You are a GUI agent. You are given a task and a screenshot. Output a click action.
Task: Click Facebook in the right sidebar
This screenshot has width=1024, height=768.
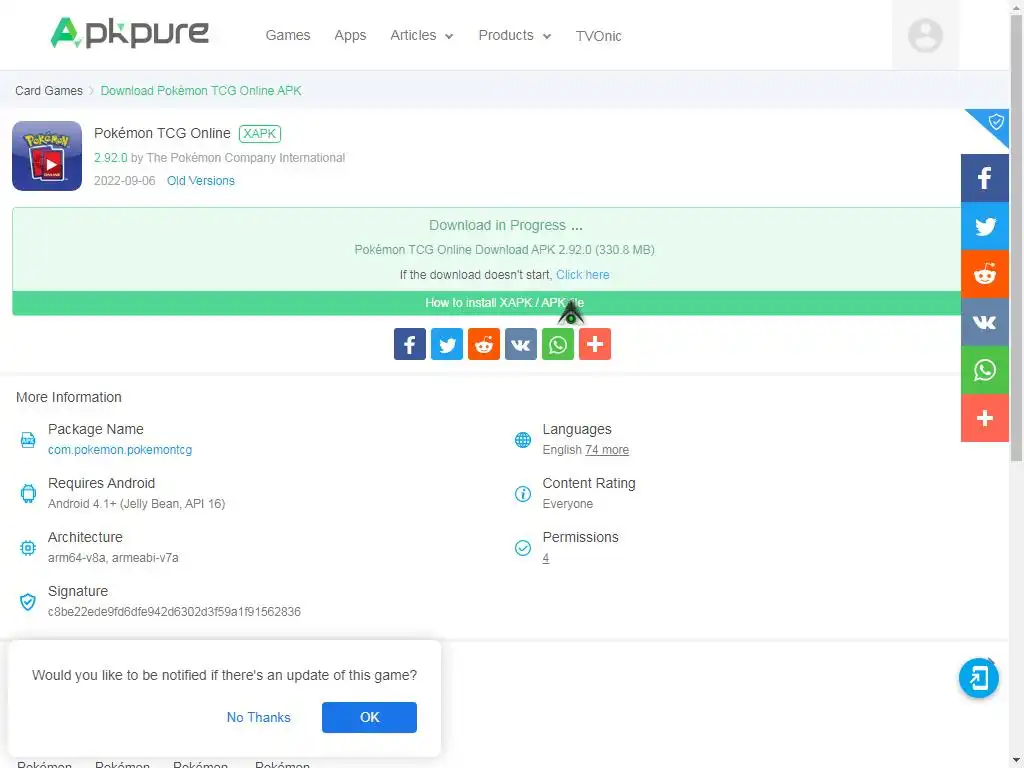(x=985, y=178)
